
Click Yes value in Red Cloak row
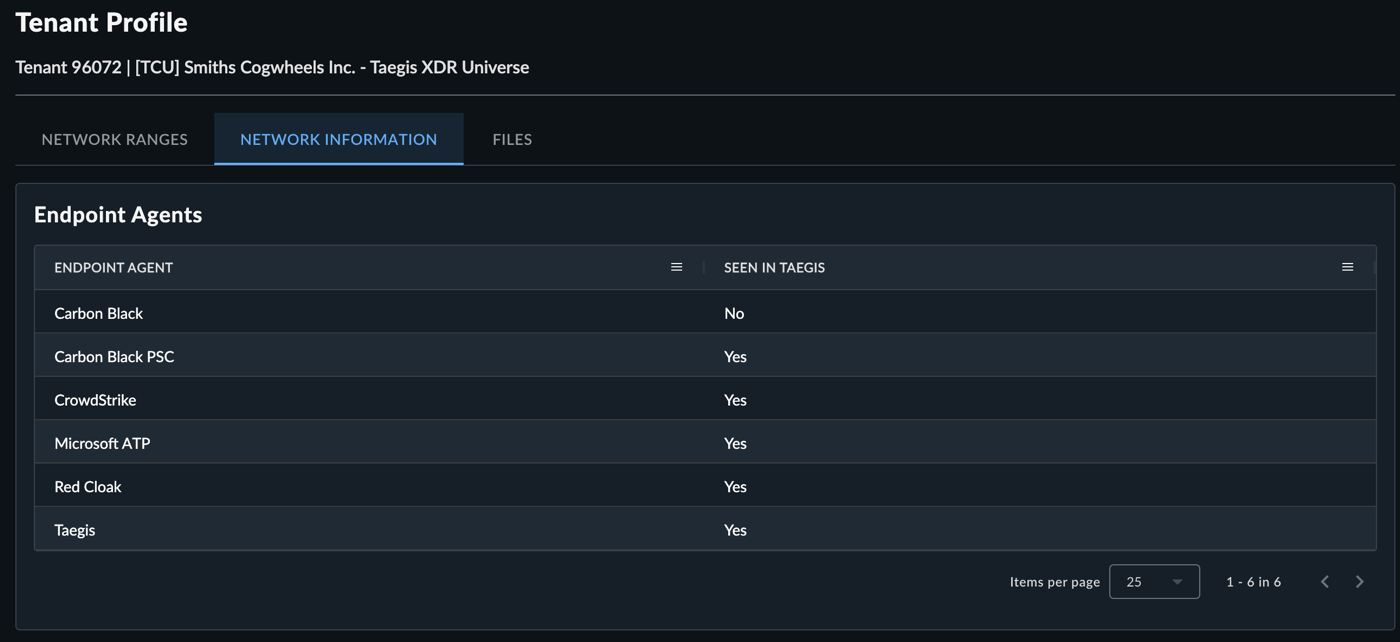click(x=735, y=486)
